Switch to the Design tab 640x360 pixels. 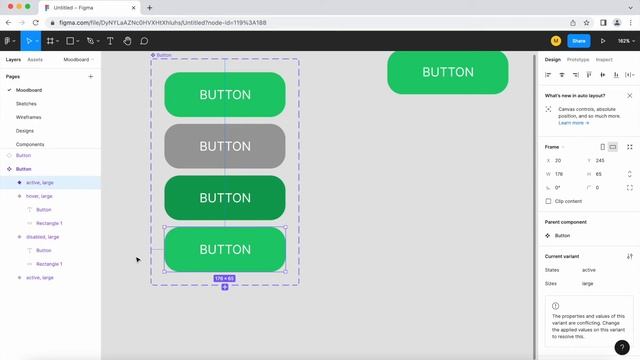553,60
